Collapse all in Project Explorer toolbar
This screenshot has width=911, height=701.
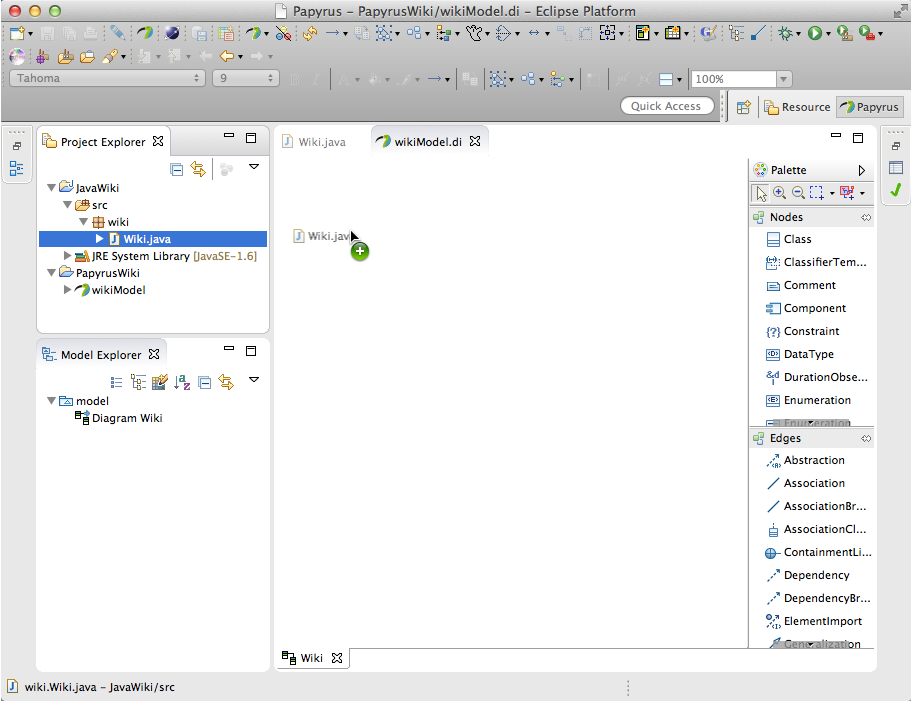click(177, 169)
